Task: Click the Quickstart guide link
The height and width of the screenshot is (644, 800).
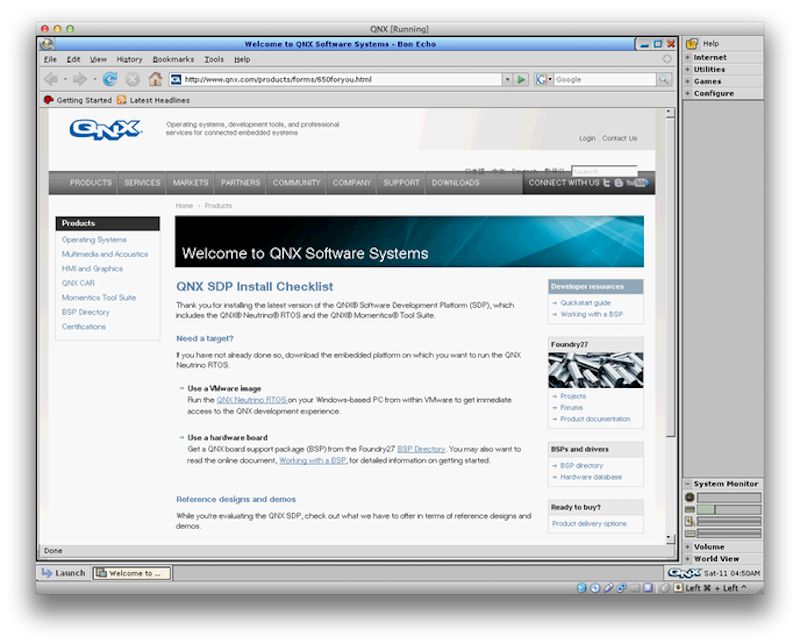Action: pyautogui.click(x=585, y=303)
